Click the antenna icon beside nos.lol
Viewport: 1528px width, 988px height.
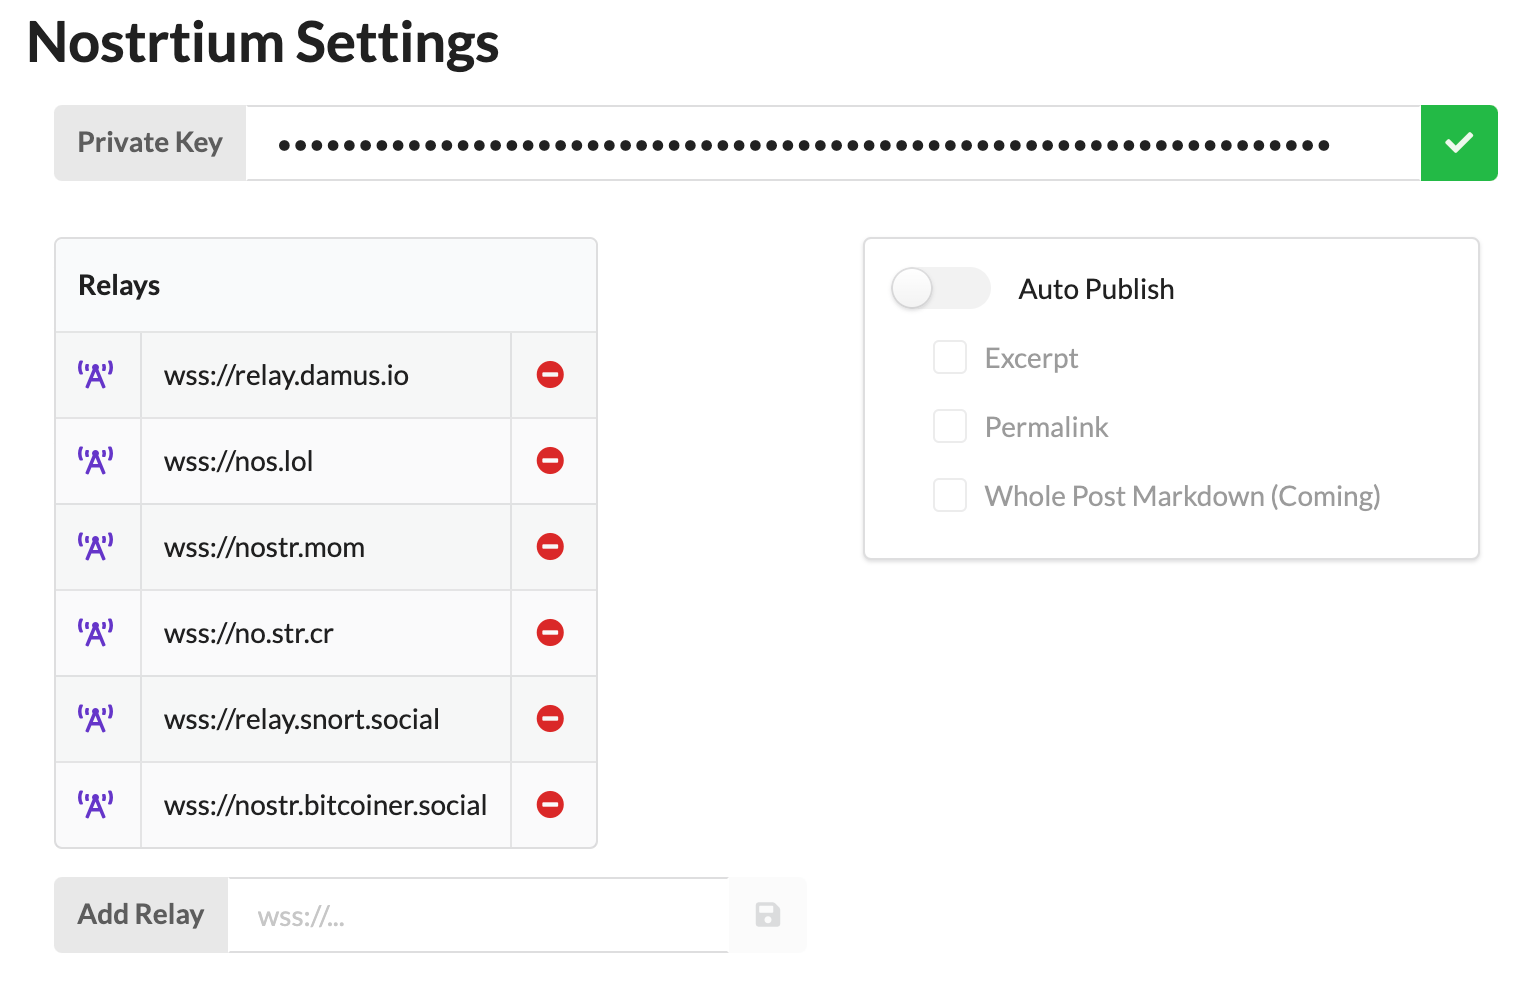tap(96, 461)
